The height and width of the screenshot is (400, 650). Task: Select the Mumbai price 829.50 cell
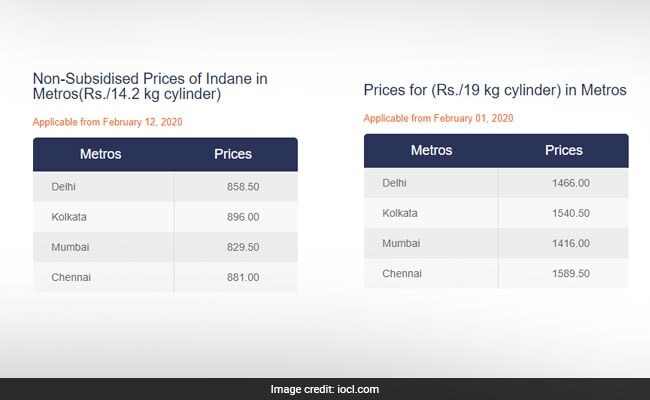[243, 247]
